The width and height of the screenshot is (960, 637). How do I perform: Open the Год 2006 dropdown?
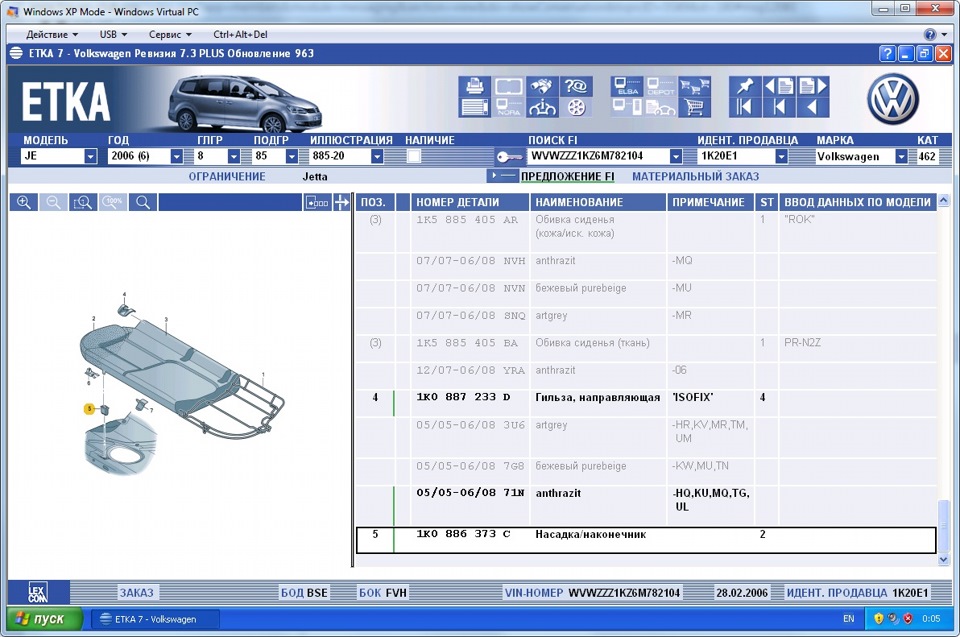[176, 156]
